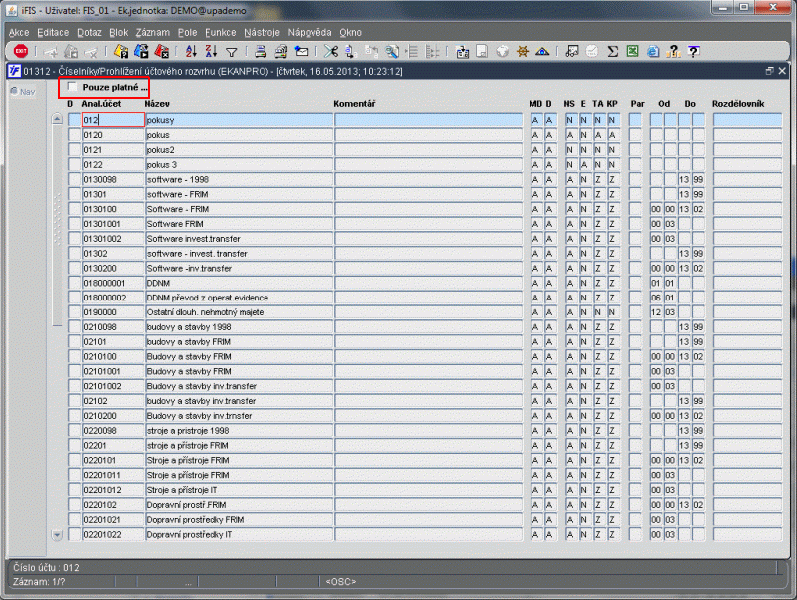This screenshot has width=797, height=600.
Task: Select row 'budovy a stavby 1998'
Action: (x=239, y=326)
